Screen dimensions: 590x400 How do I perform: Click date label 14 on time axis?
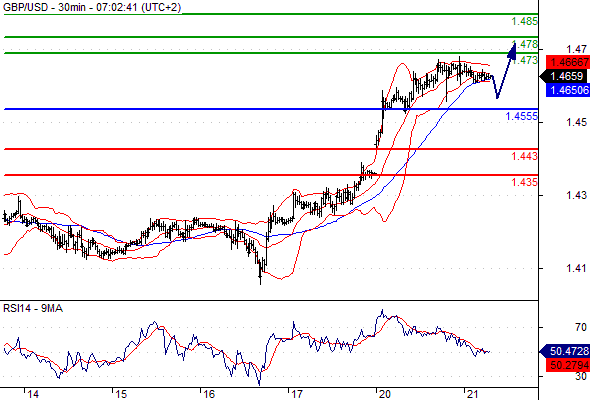(33, 394)
